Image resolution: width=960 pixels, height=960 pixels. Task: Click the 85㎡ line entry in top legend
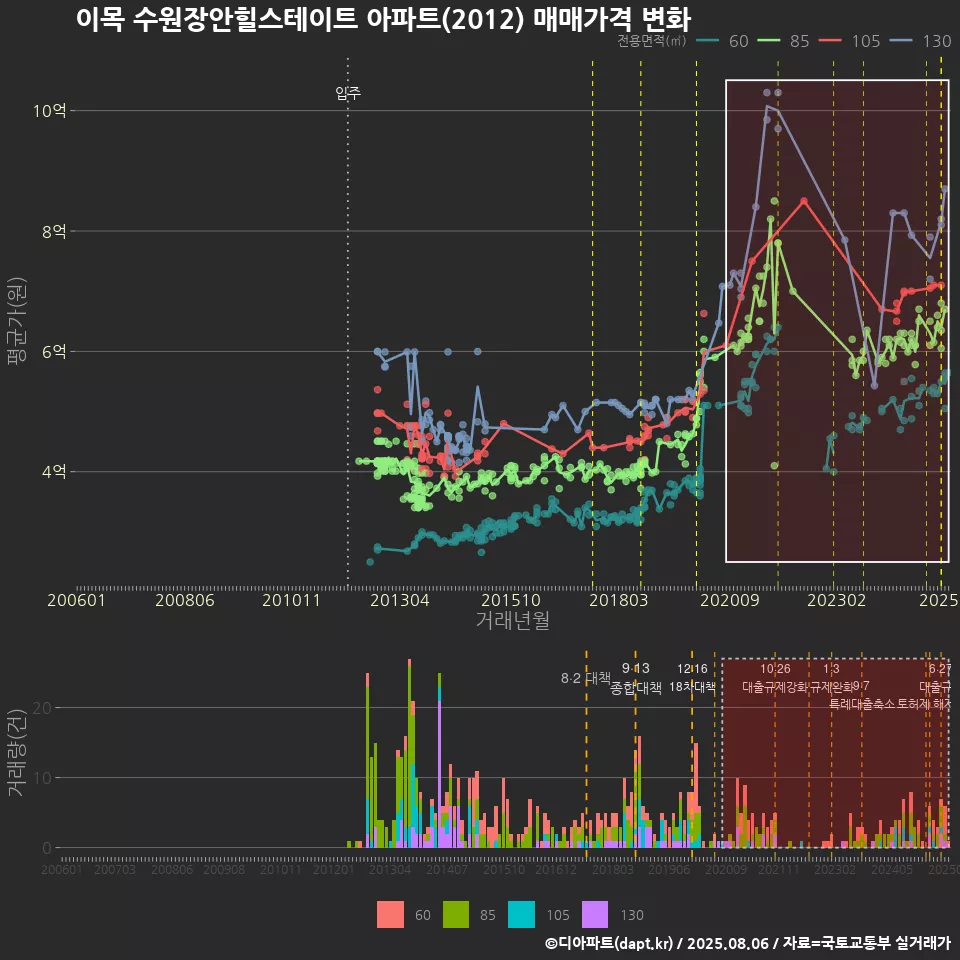(784, 41)
